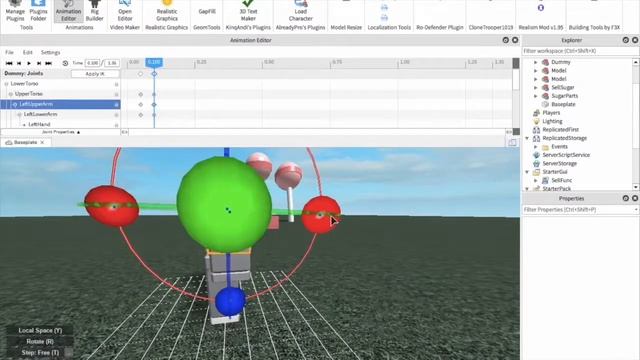640x360 pixels.
Task: Expand the SugarParts model
Action: (x=536, y=96)
